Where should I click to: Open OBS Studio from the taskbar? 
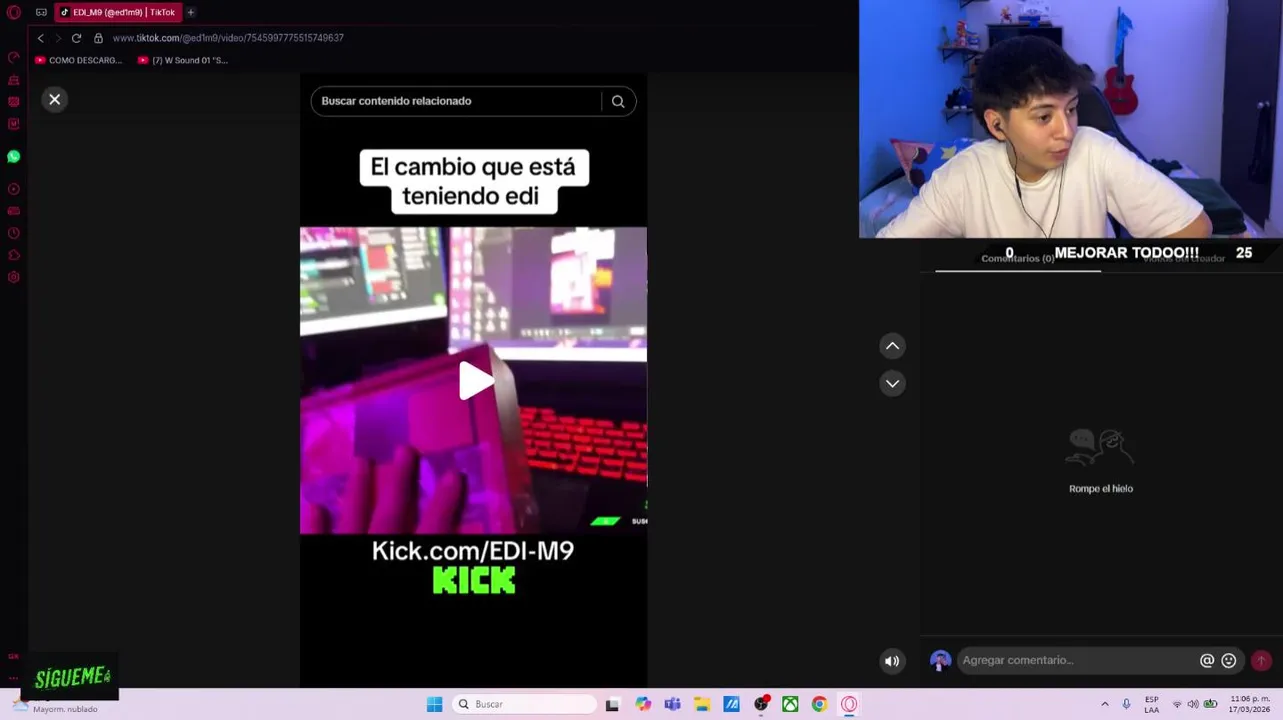pos(761,704)
